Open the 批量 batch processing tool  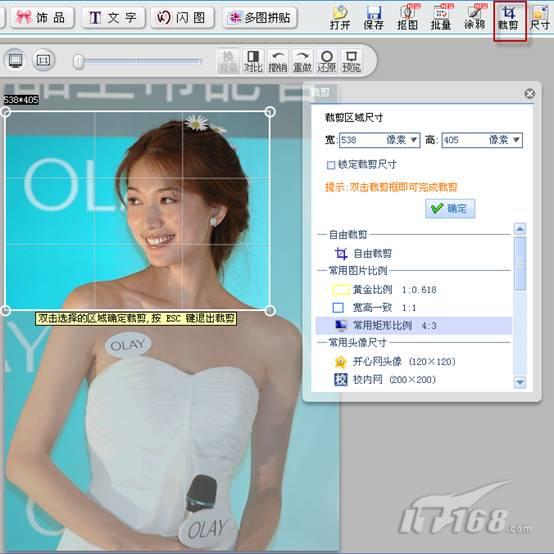pyautogui.click(x=441, y=19)
